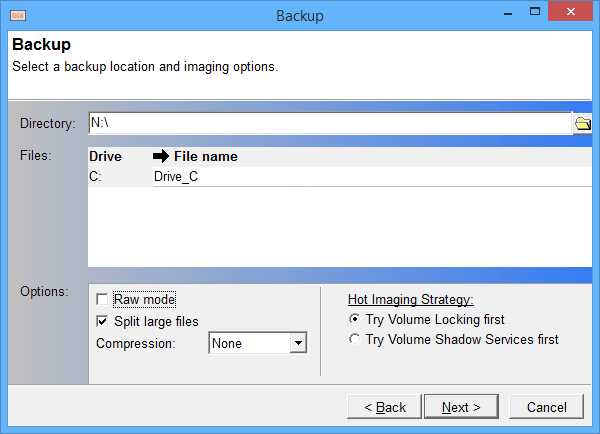Choose Try Volume Shadow Services first
This screenshot has width=600, height=434.
tap(354, 340)
